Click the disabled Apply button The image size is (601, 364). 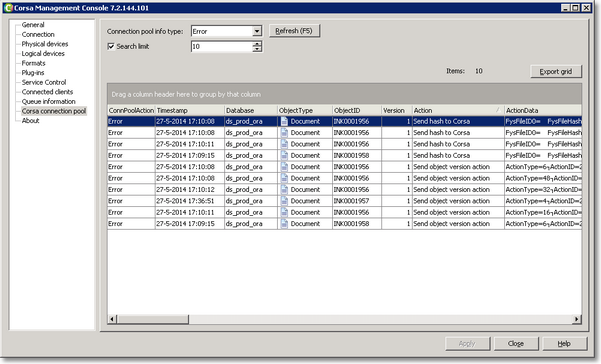tap(467, 344)
